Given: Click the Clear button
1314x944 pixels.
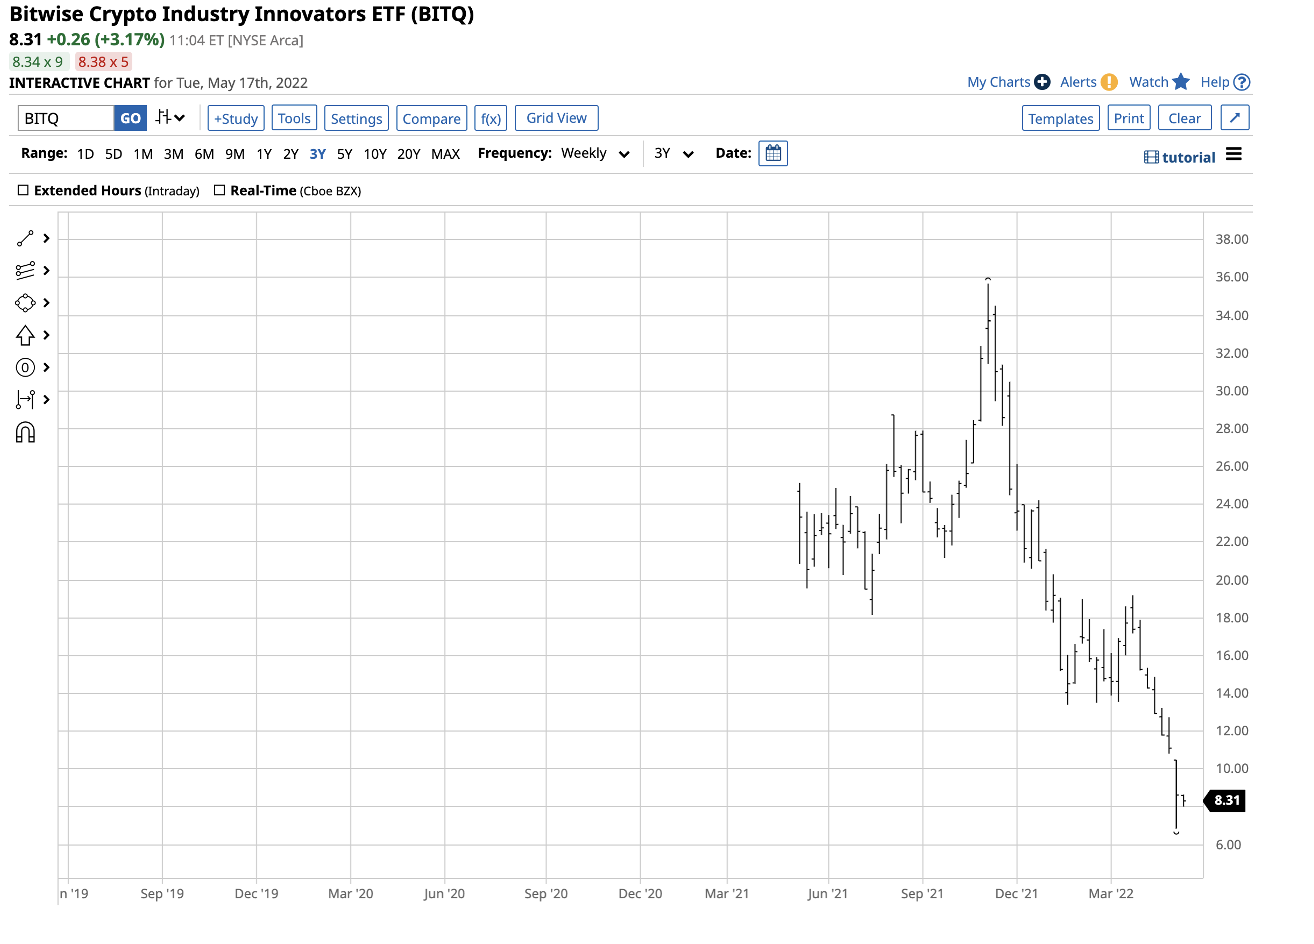Looking at the screenshot, I should 1185,118.
